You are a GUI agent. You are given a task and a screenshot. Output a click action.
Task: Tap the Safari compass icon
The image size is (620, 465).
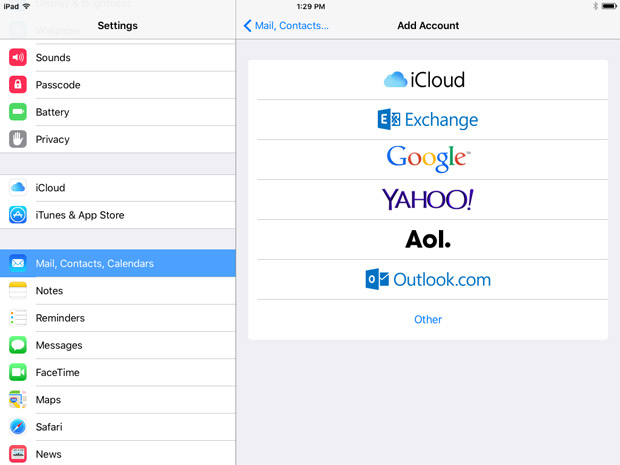(18, 427)
